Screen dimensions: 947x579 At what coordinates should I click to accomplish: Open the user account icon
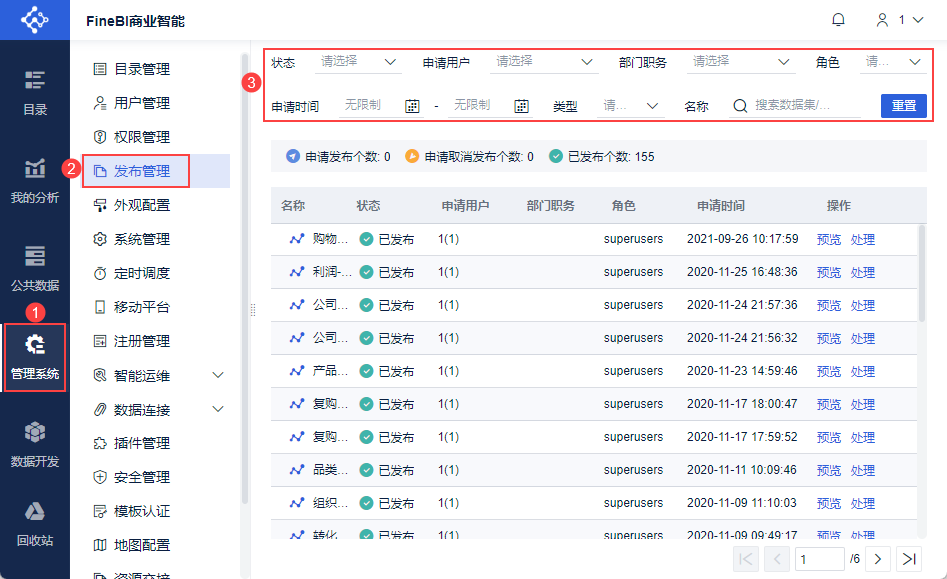pos(882,20)
